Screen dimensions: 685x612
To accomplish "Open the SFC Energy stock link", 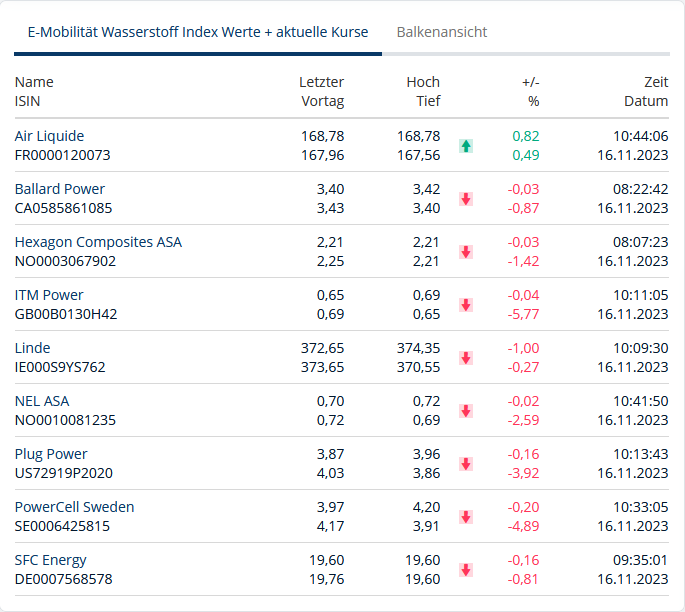I will 51,560.
